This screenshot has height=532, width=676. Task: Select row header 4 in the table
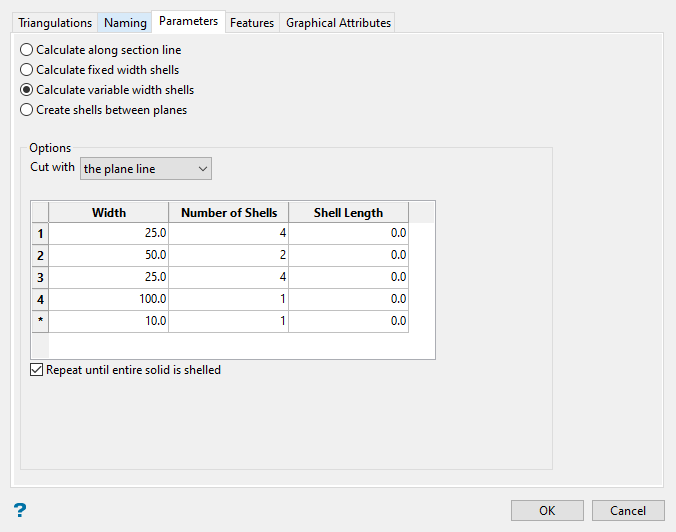point(41,299)
